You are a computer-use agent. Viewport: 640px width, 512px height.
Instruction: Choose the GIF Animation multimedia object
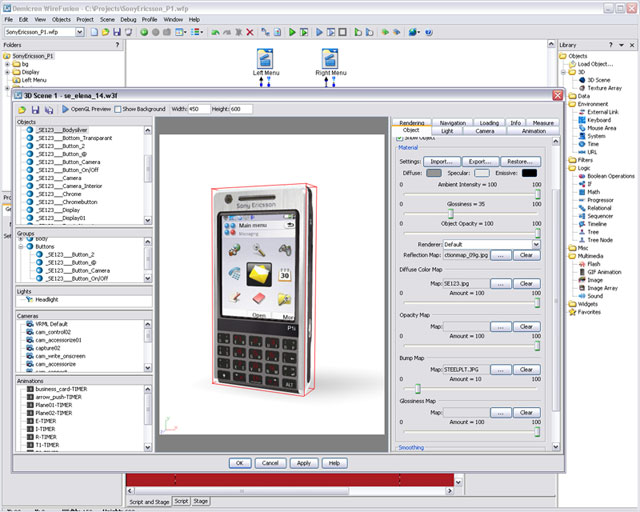click(x=606, y=272)
